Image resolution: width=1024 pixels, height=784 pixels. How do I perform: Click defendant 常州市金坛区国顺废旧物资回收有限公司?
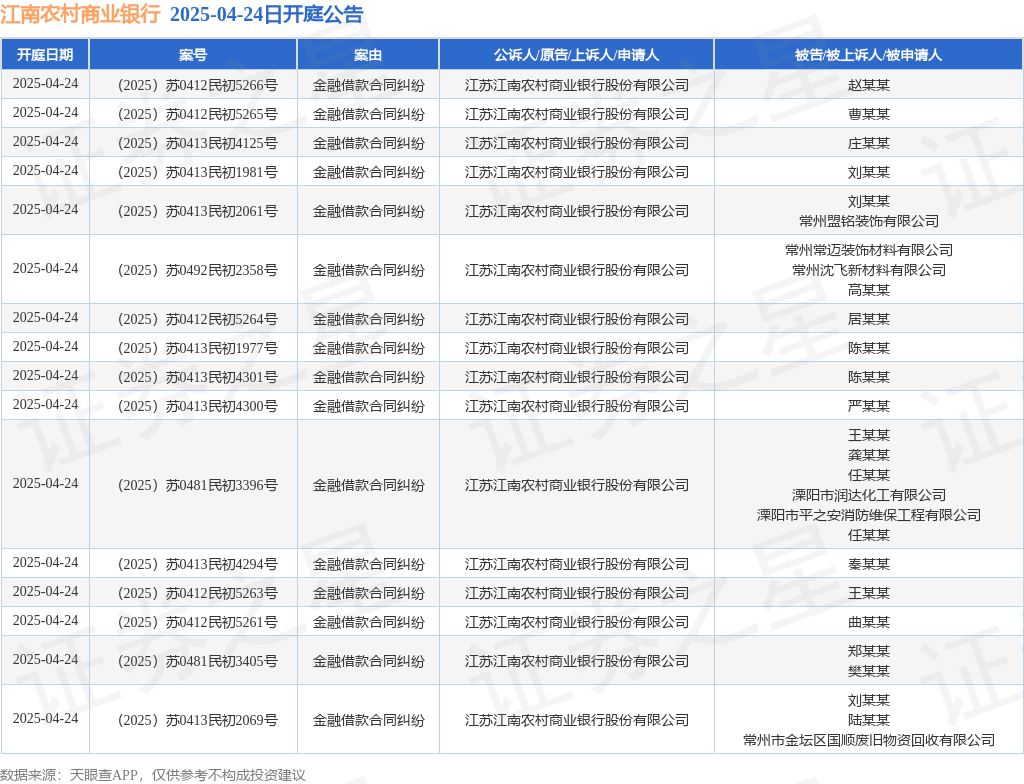(x=869, y=740)
